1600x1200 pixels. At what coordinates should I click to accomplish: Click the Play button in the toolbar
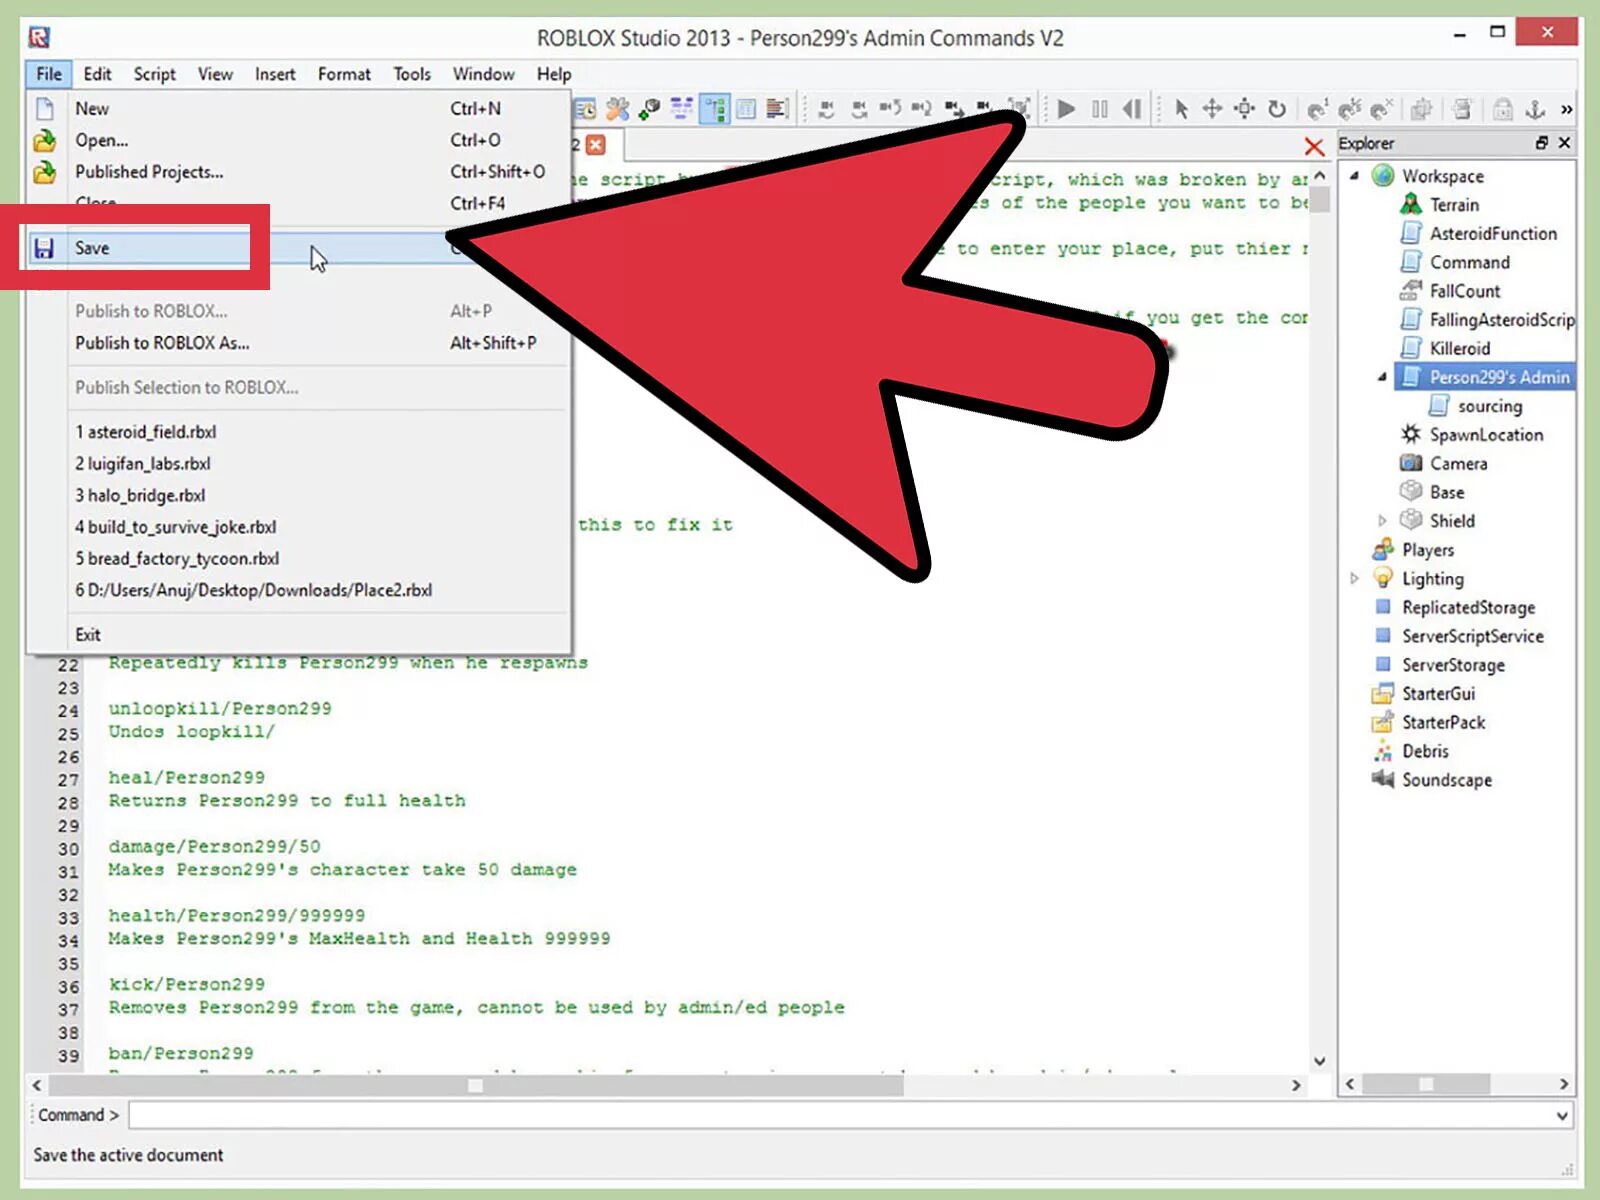[x=1066, y=108]
